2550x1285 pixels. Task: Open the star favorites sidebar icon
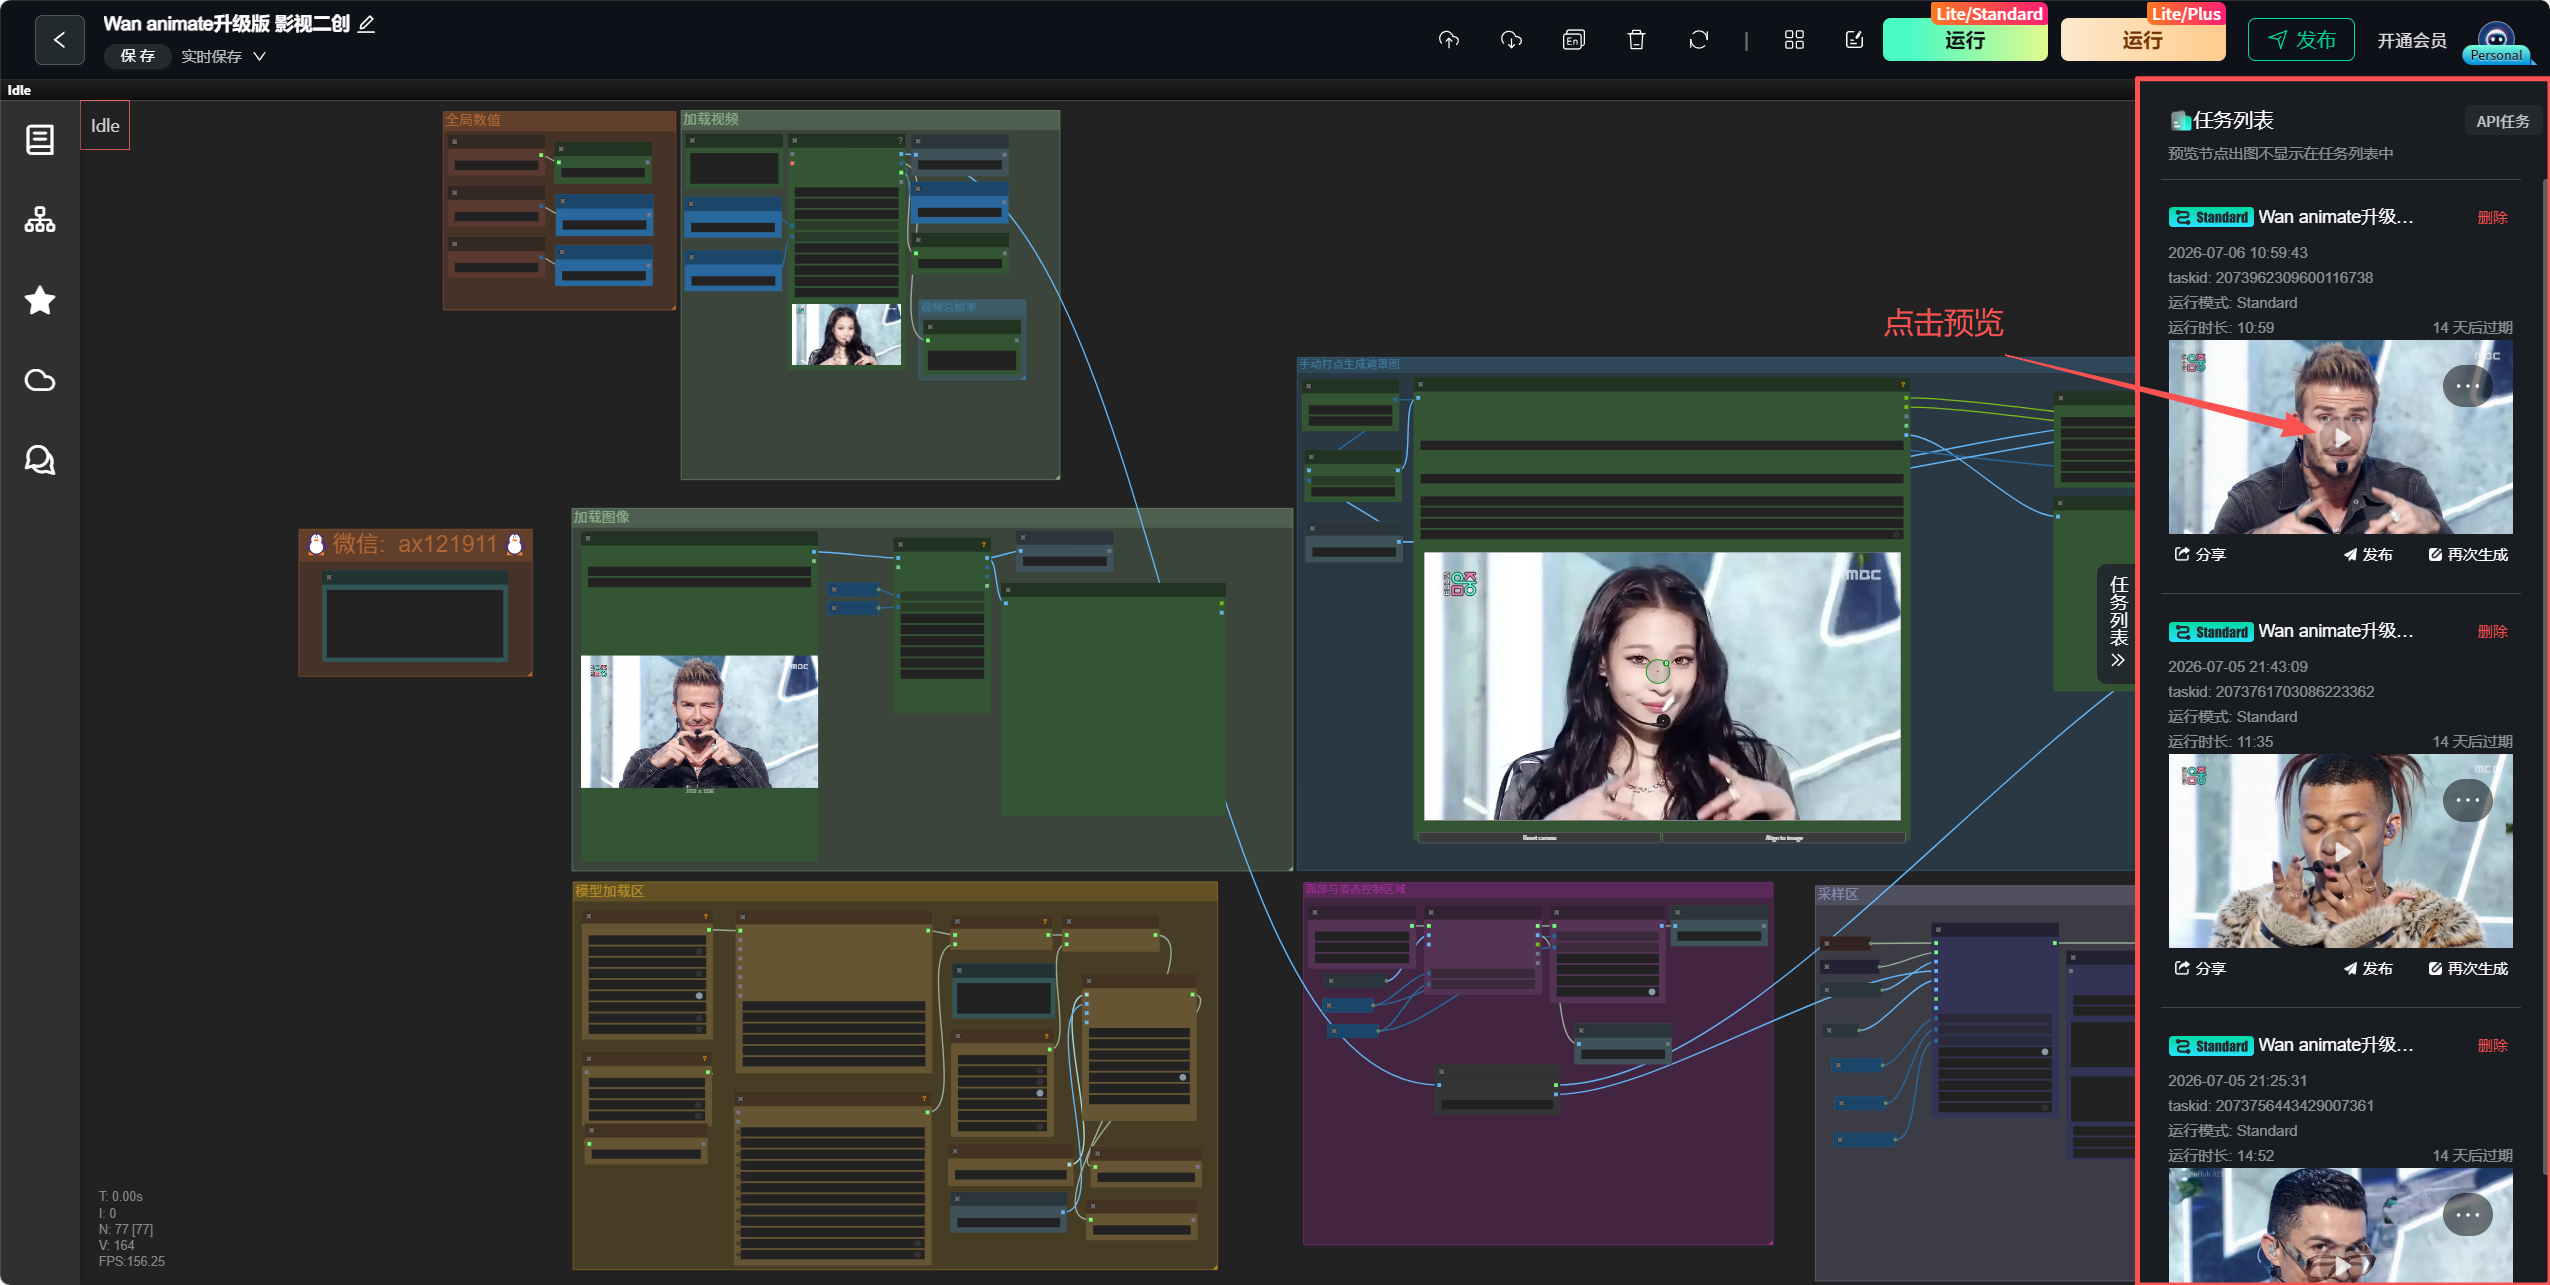pos(40,300)
